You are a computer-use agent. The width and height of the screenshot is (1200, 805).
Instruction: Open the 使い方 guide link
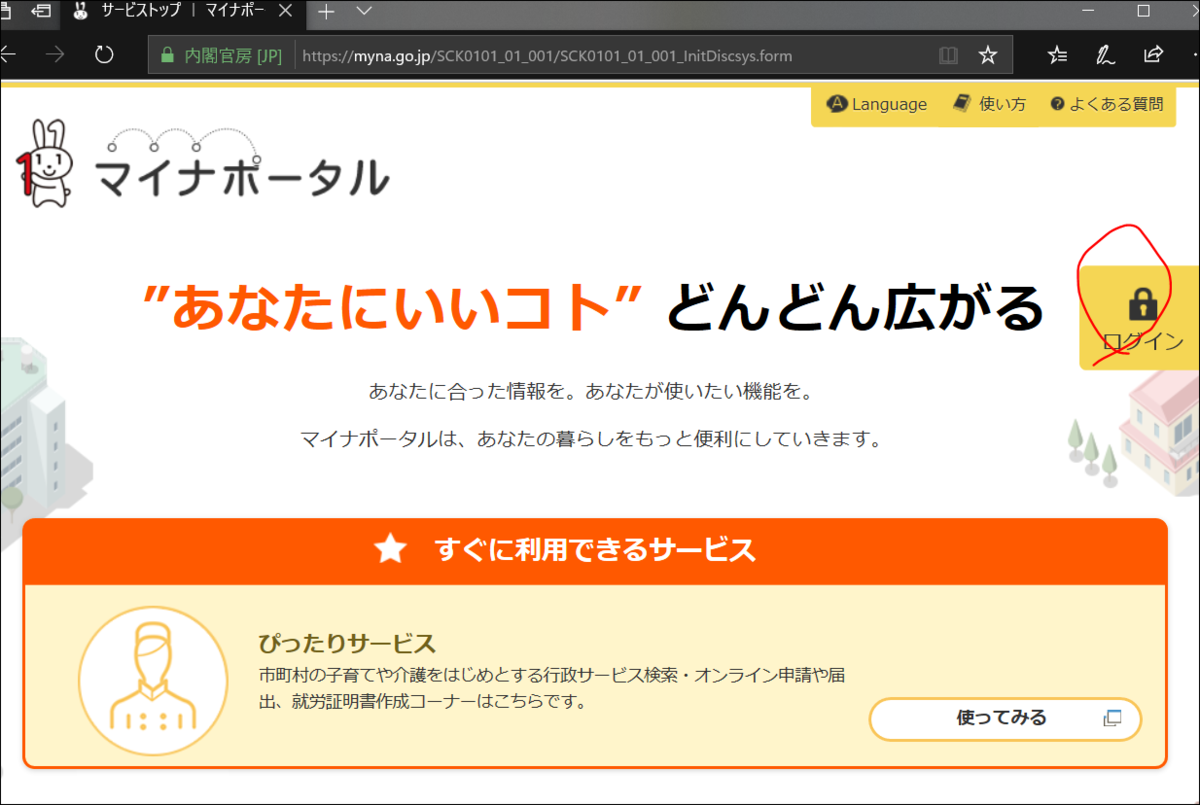[989, 104]
